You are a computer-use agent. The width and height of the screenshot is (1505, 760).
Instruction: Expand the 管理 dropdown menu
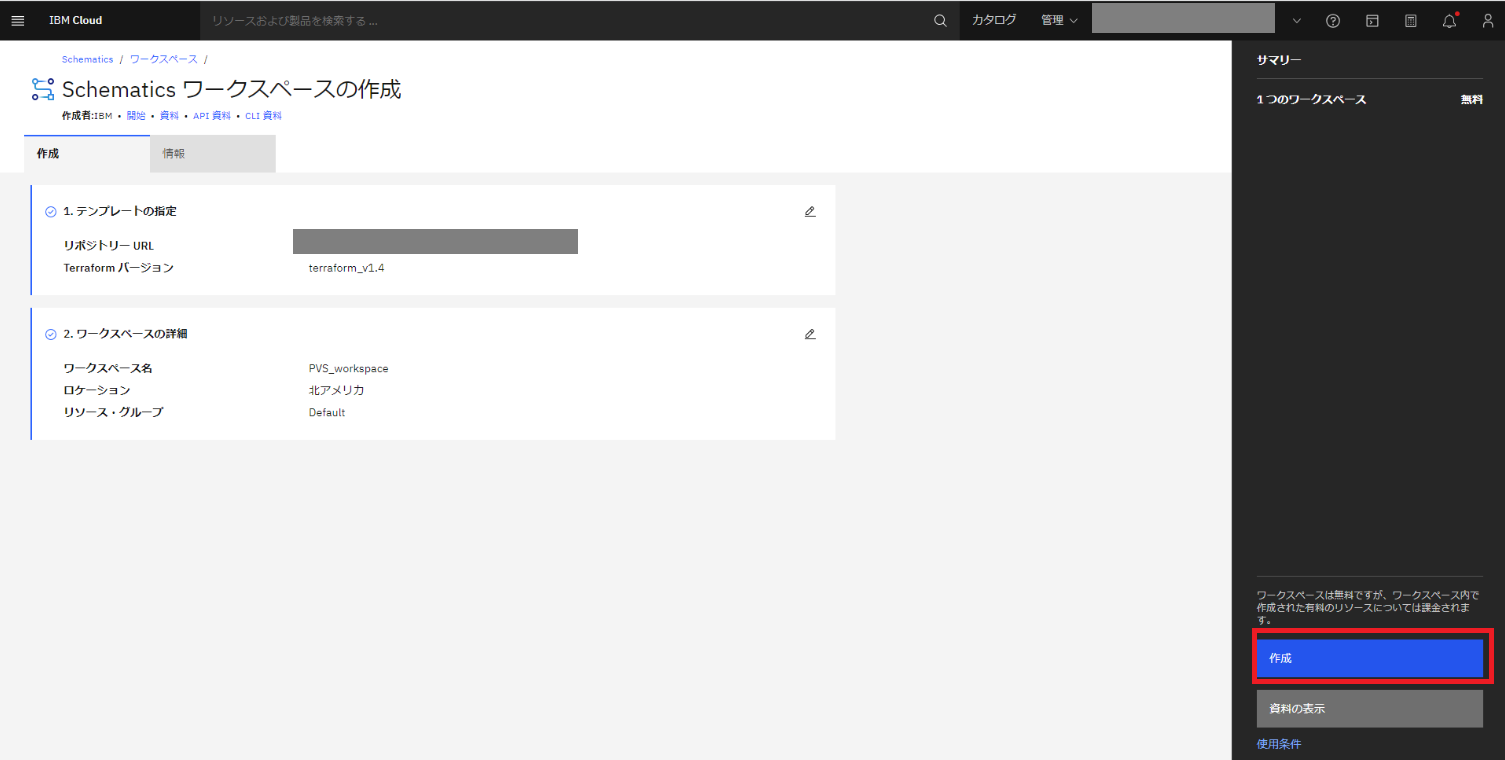[1059, 20]
